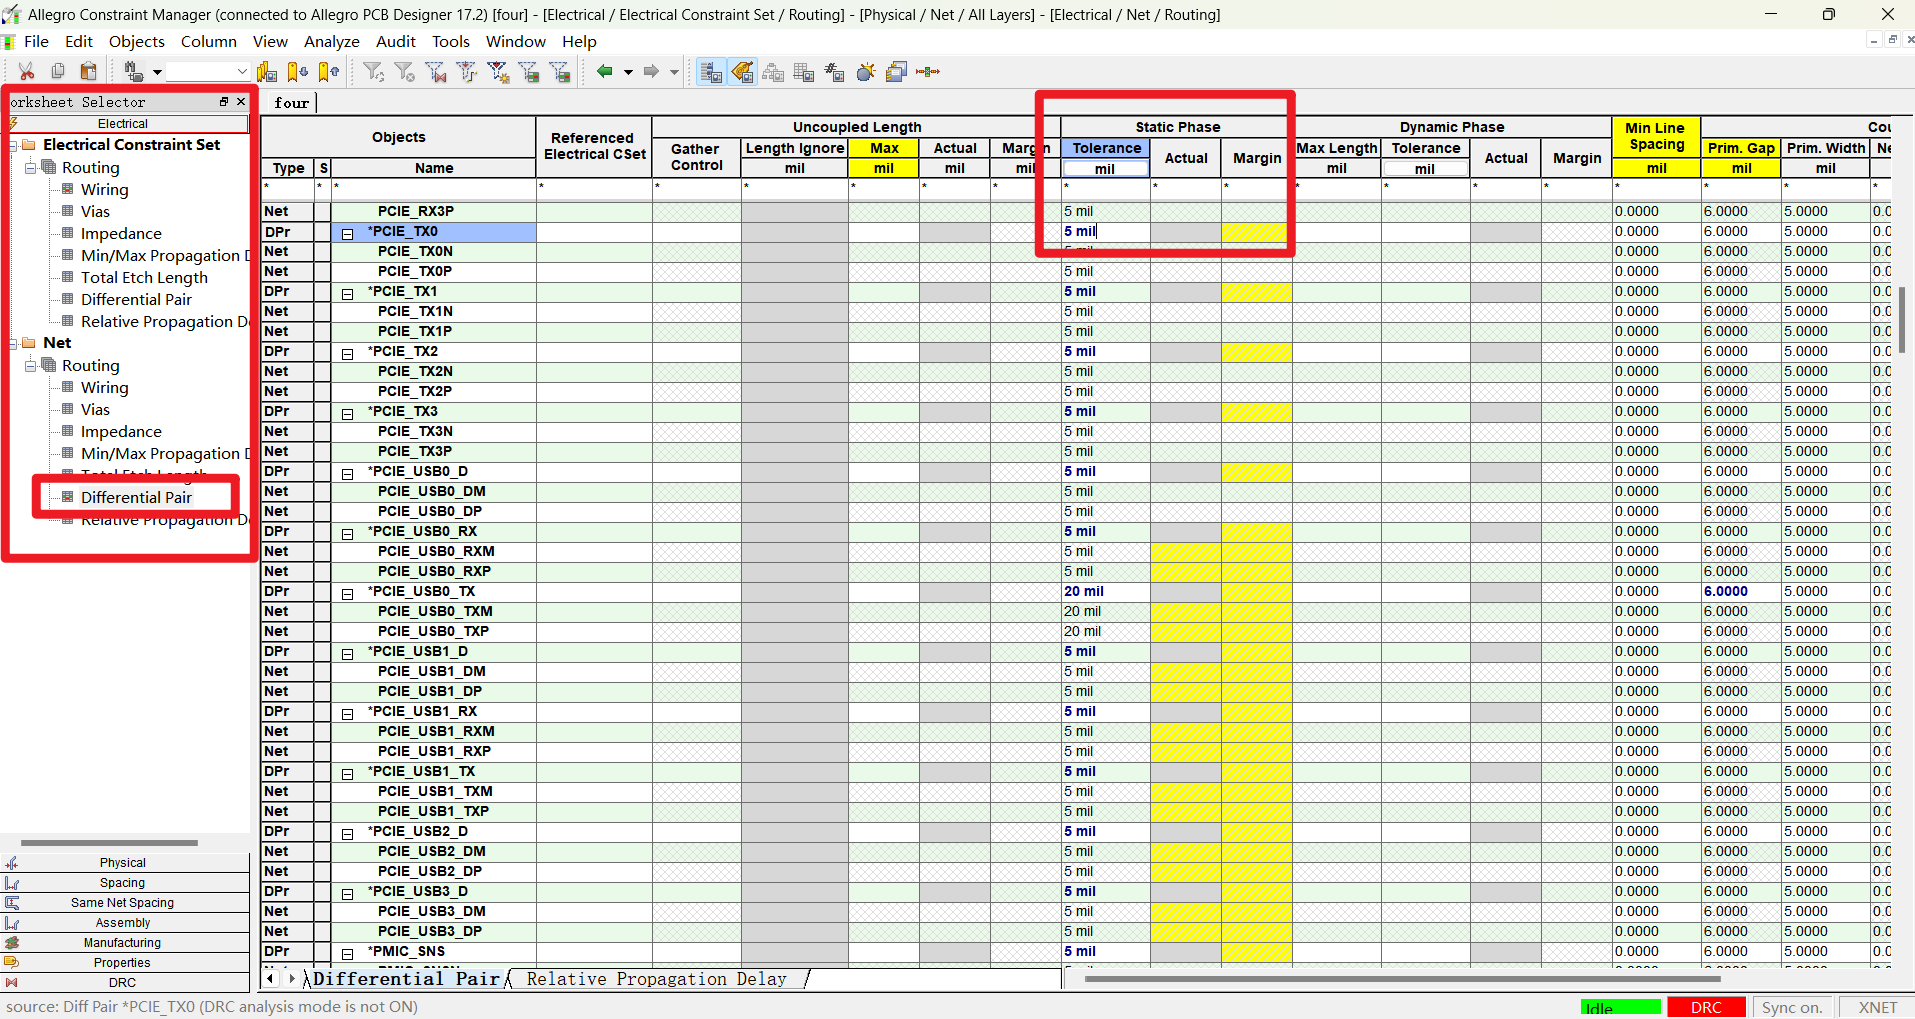Image resolution: width=1915 pixels, height=1019 pixels.
Task: Switch to Same Net Spacing domain
Action: click(x=123, y=902)
